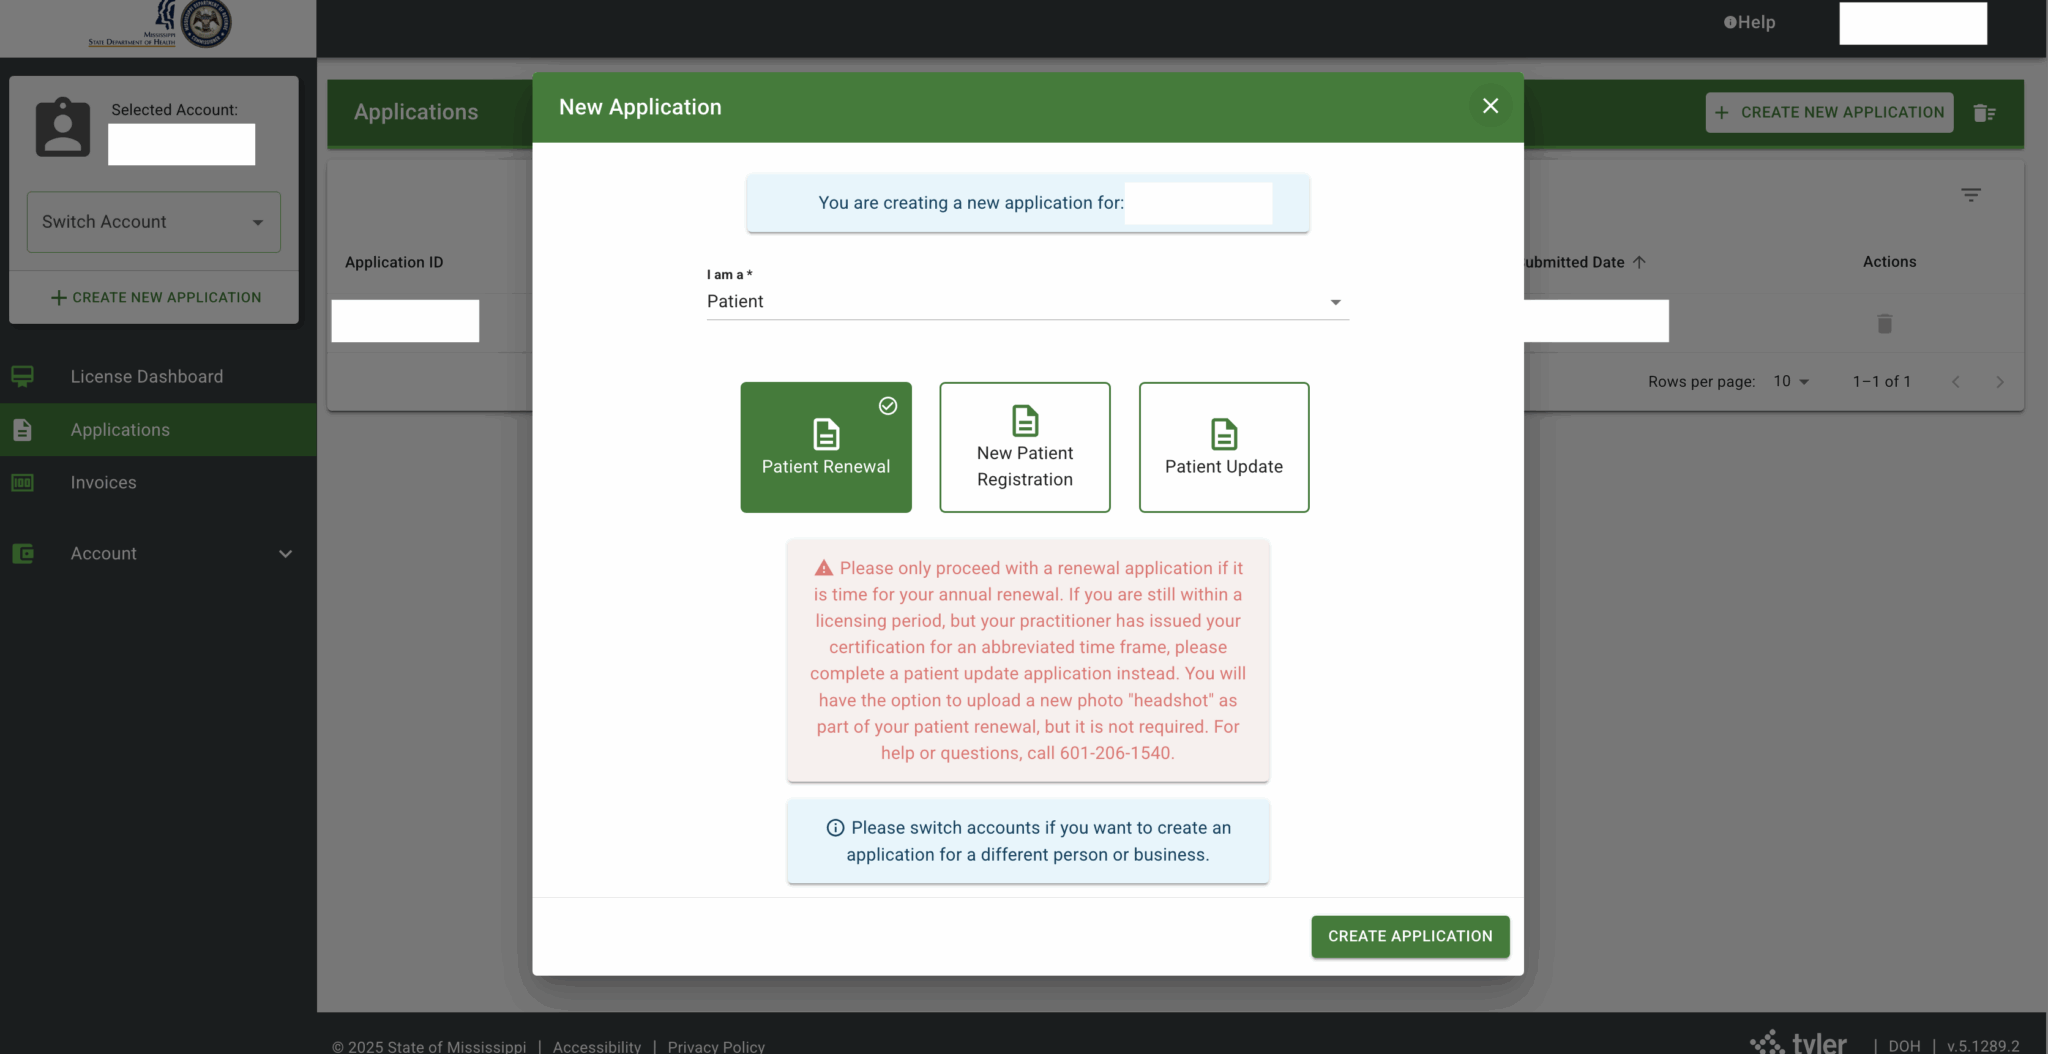Click the delete list icon in header
This screenshot has height=1054, width=2048.
[x=1984, y=113]
